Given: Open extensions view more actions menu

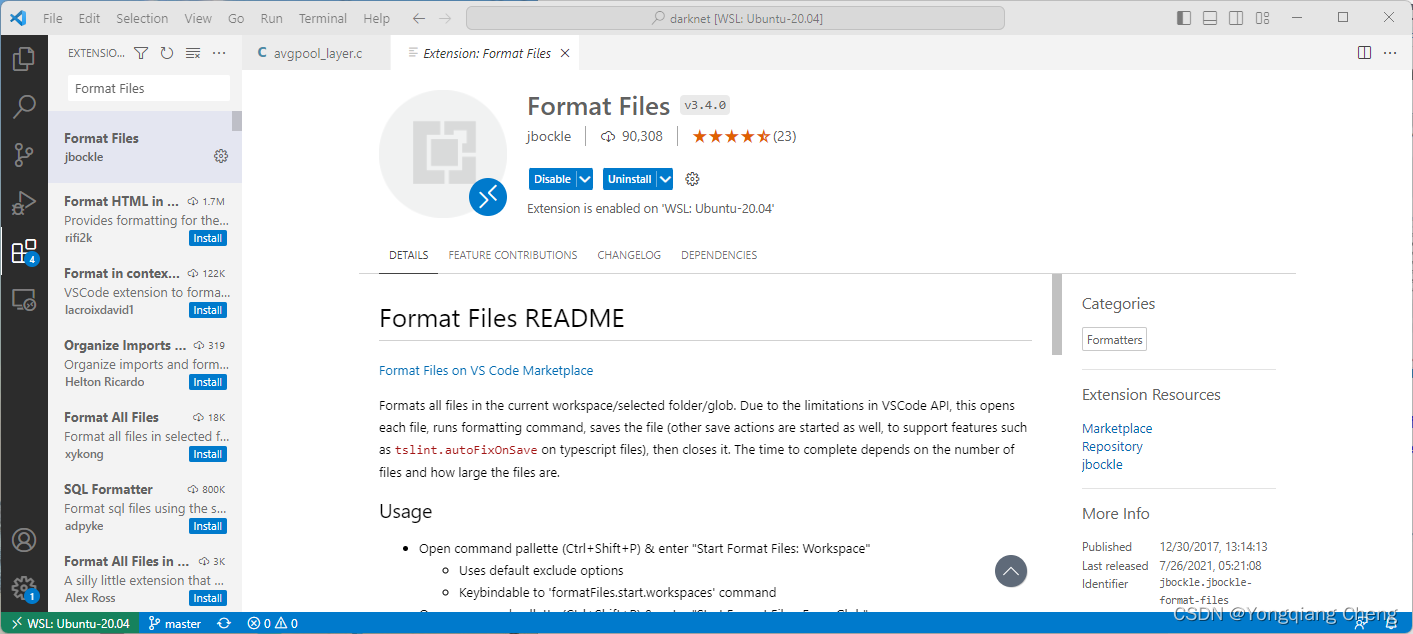Looking at the screenshot, I should (x=219, y=53).
